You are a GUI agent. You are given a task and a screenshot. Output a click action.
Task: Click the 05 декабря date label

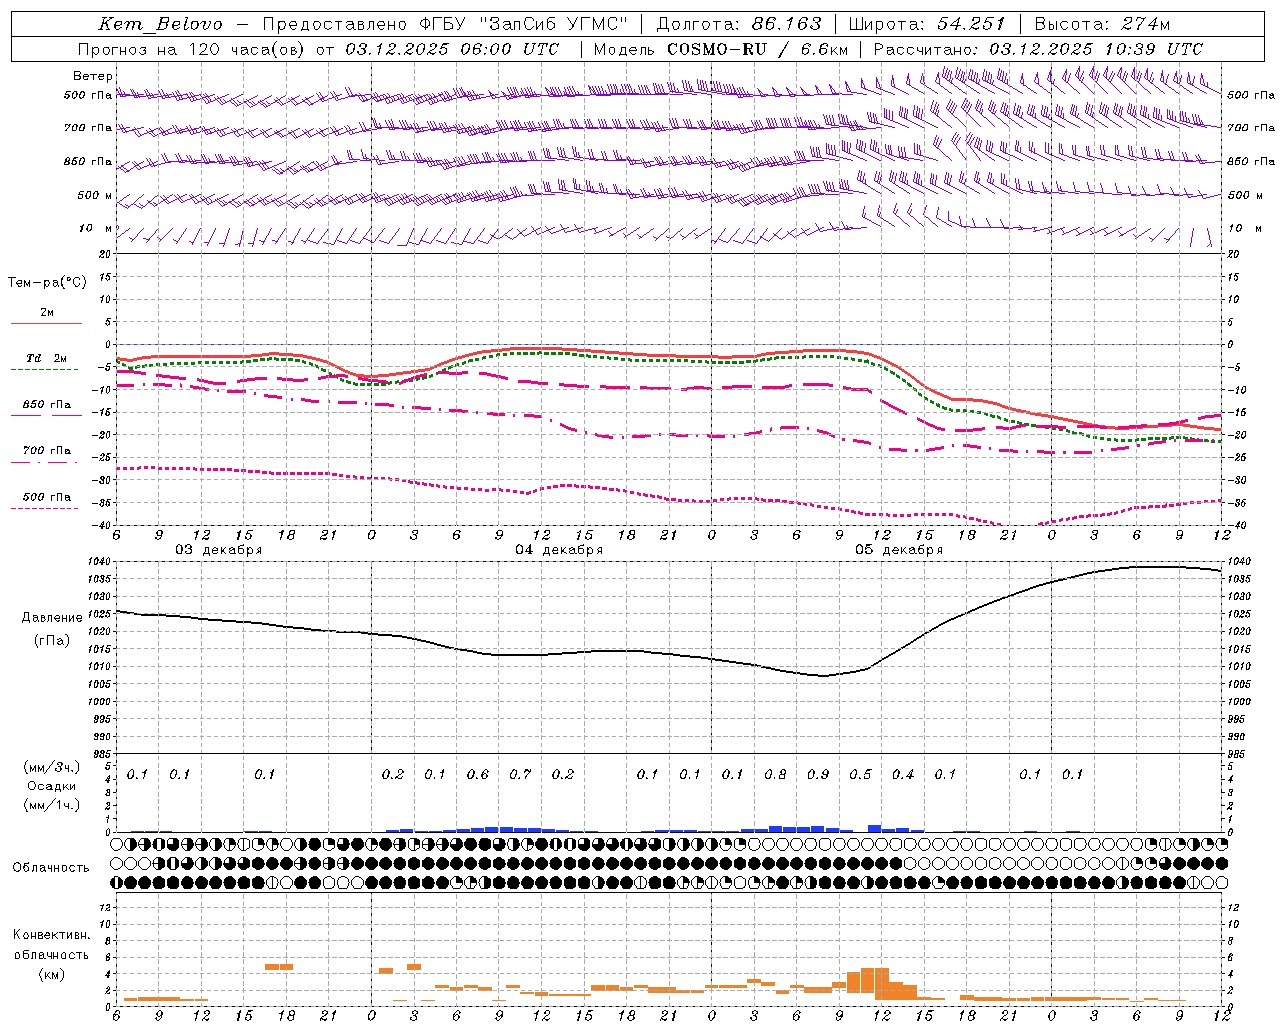(x=899, y=550)
